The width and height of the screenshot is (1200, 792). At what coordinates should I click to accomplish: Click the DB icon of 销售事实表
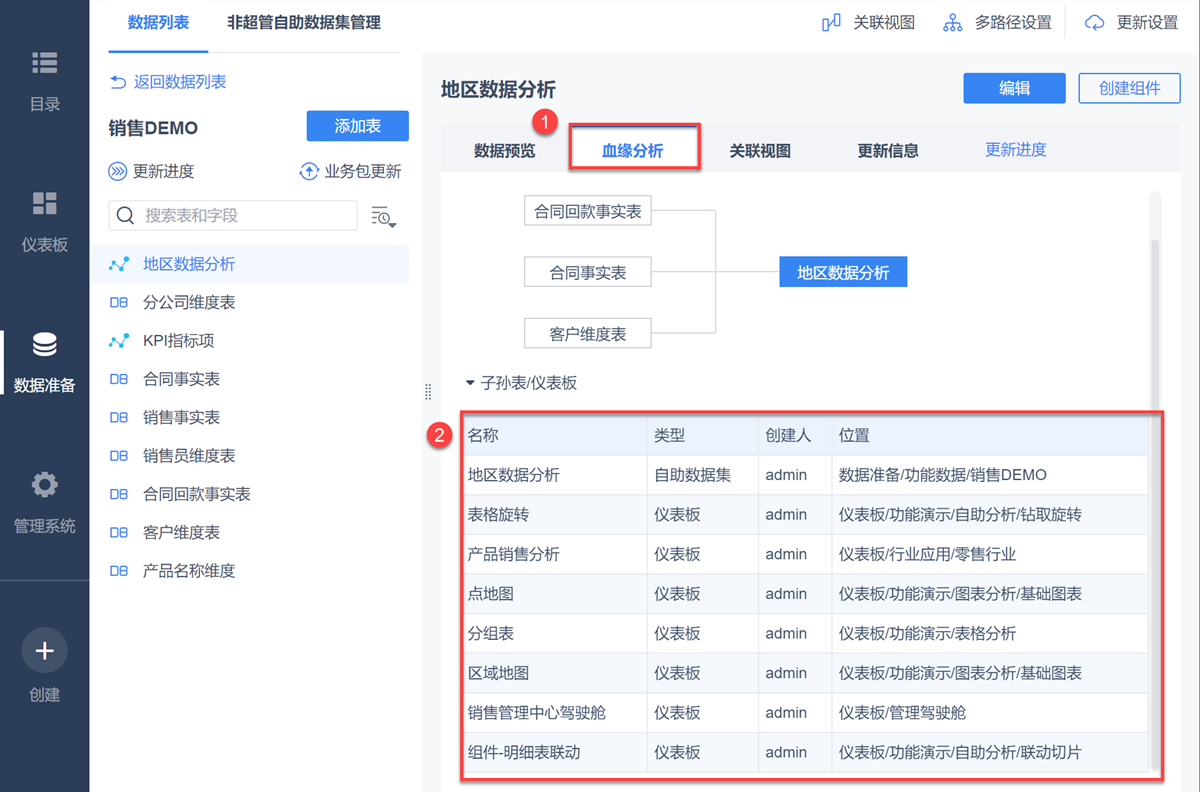click(119, 417)
